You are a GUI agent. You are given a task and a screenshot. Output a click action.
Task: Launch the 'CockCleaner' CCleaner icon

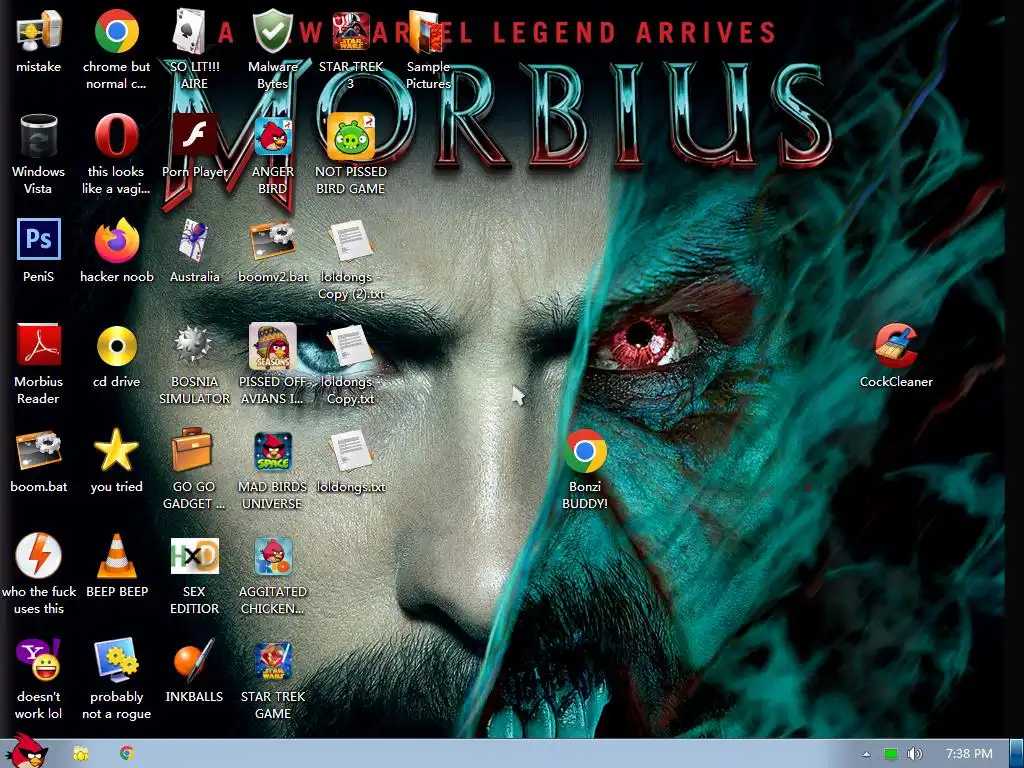coord(896,345)
